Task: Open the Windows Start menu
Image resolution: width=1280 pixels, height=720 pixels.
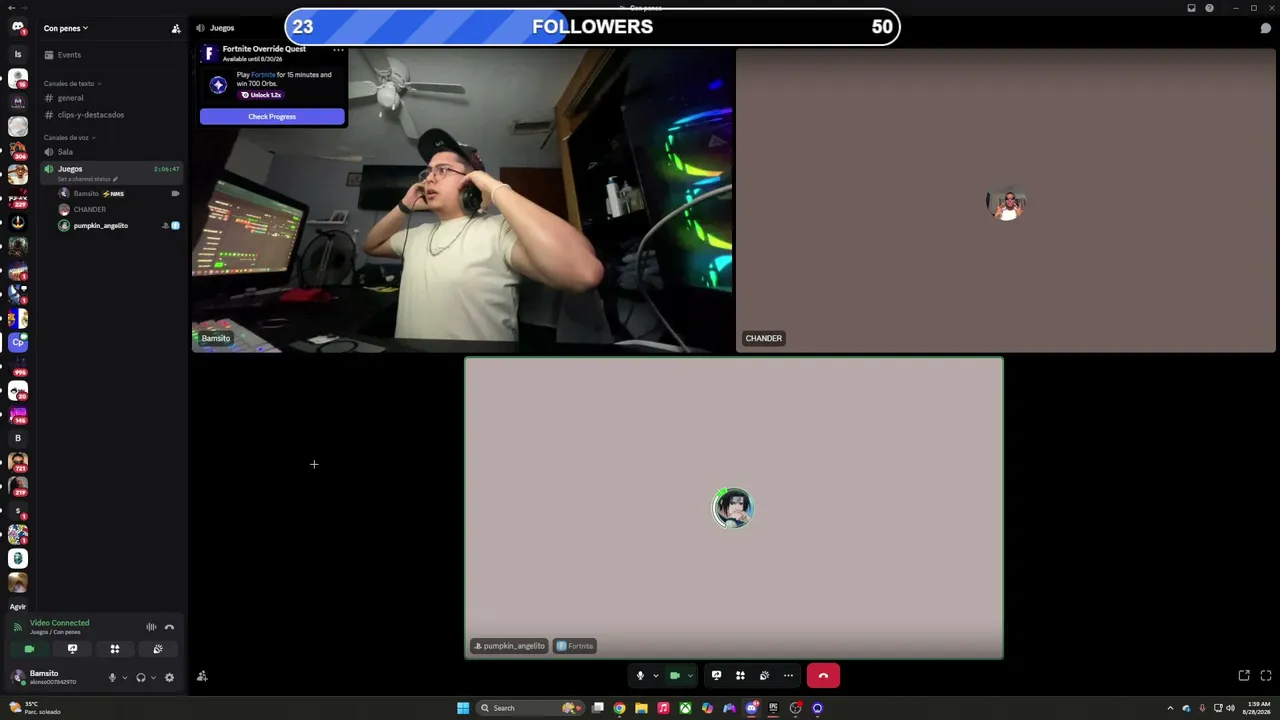Action: [x=463, y=708]
